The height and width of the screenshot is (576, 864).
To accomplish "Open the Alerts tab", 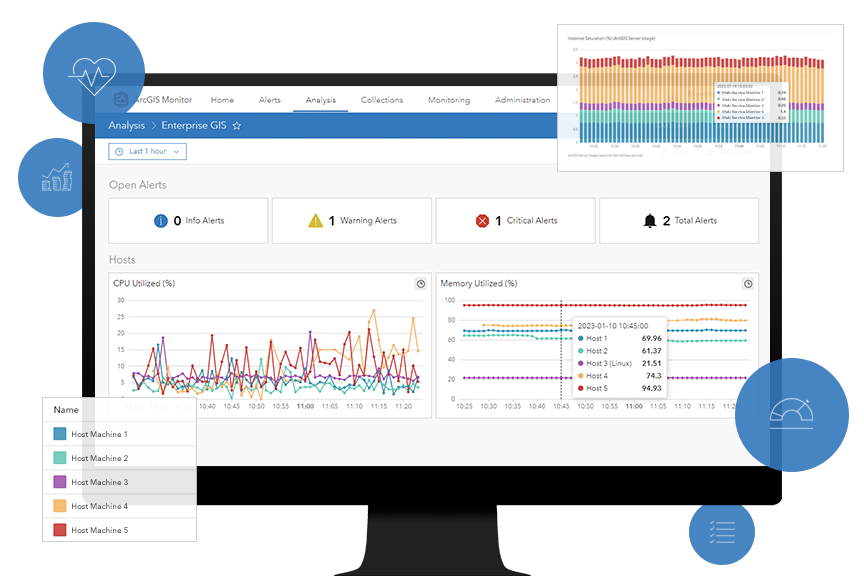I will click(270, 100).
